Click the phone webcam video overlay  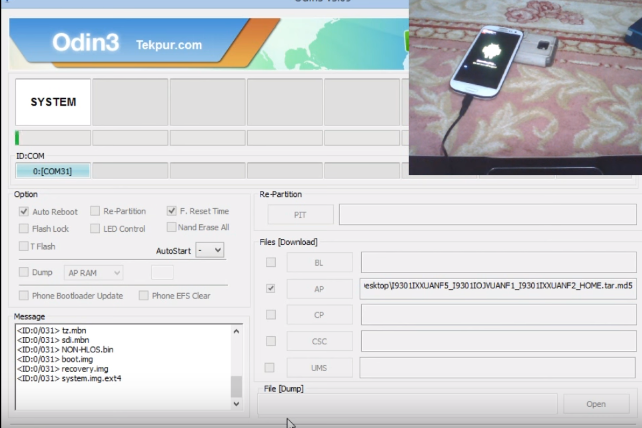point(525,87)
